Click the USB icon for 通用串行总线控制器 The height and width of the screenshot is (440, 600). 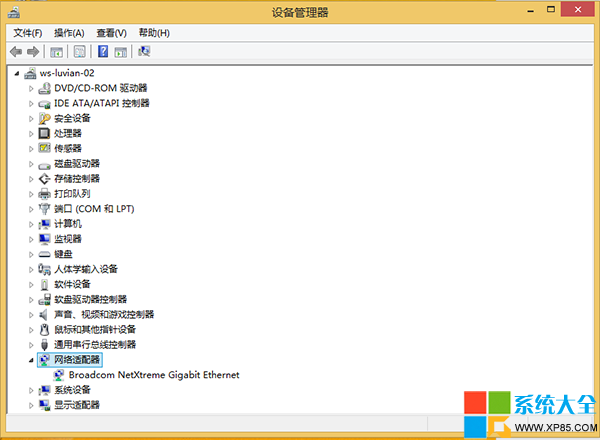coord(44,345)
